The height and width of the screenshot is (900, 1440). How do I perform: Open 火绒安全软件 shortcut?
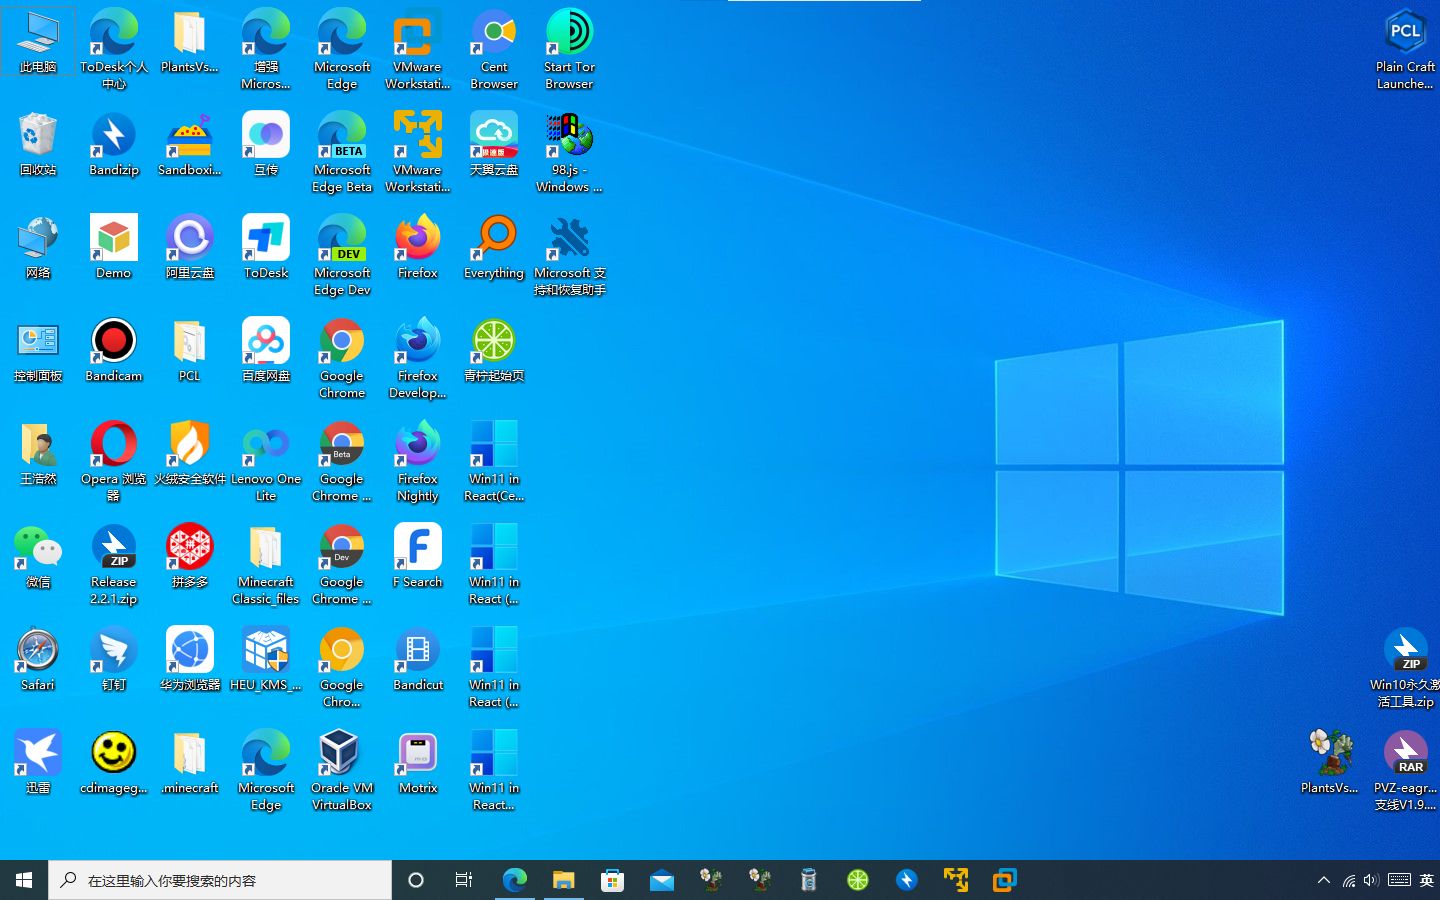[x=190, y=454]
